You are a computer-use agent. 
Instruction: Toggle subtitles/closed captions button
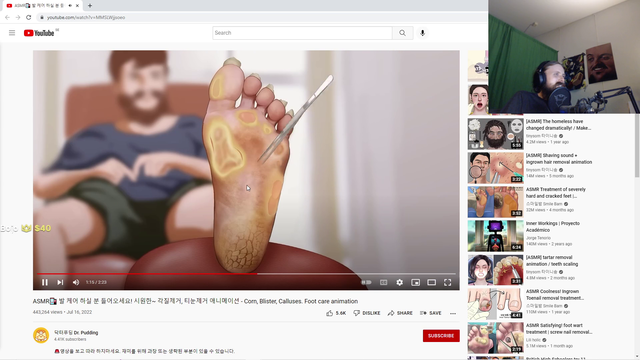click(383, 282)
